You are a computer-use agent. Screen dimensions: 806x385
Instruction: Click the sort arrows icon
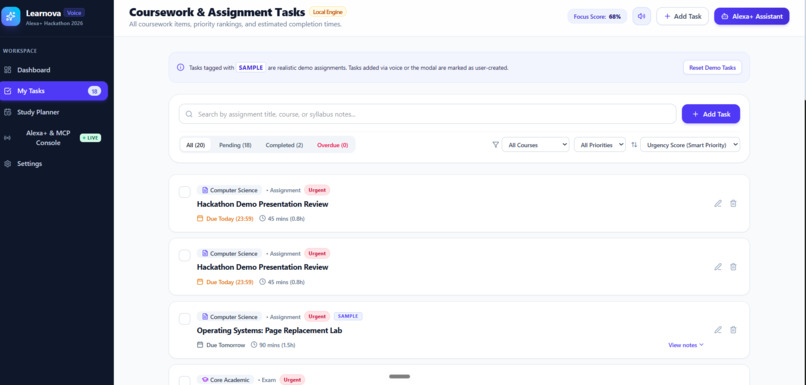634,145
